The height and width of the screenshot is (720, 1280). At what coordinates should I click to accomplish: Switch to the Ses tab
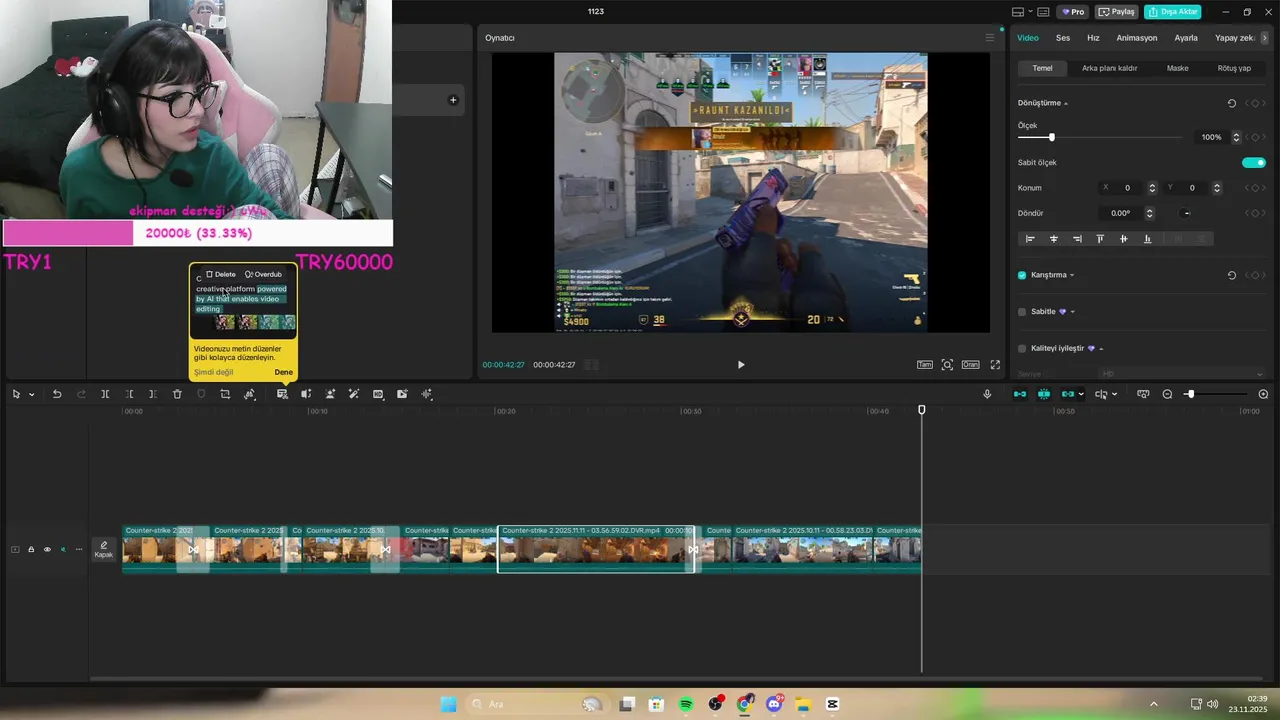[1063, 38]
